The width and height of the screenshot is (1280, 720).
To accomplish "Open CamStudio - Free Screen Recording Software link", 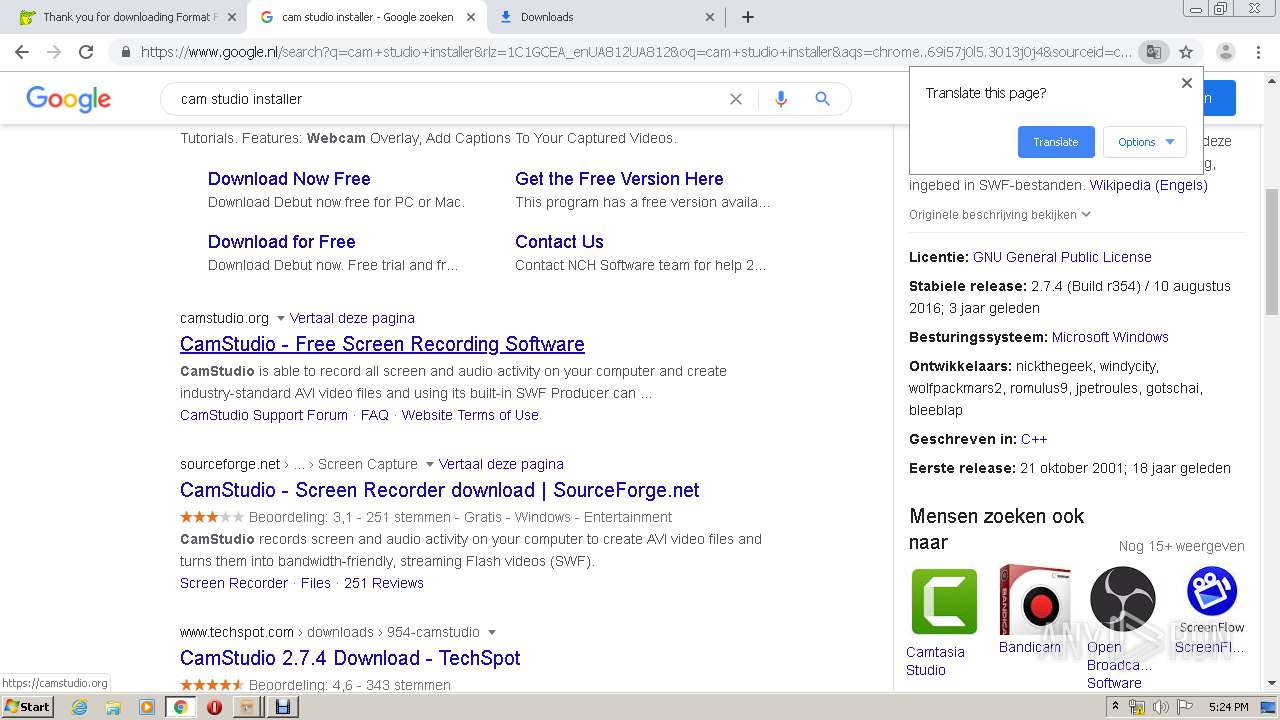I will click(x=382, y=344).
